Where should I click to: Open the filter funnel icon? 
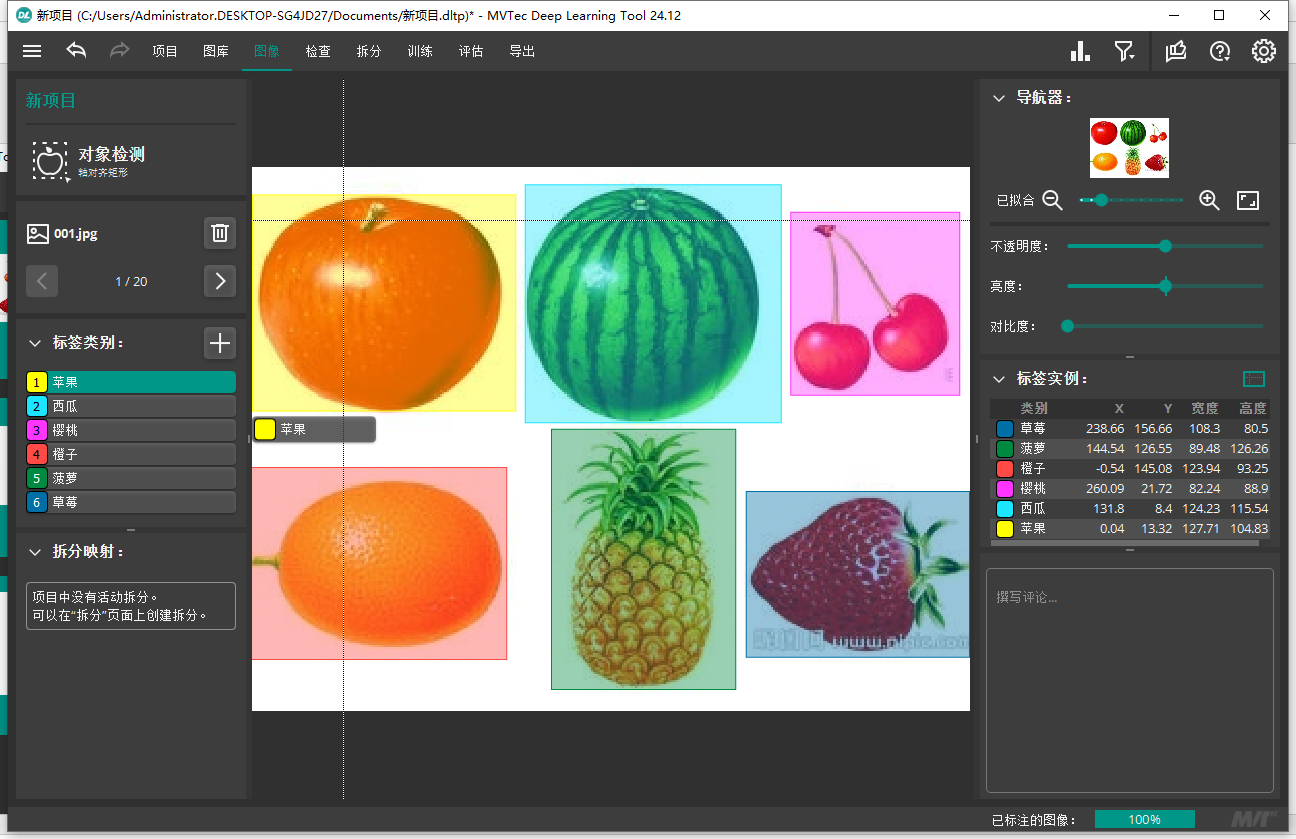coord(1125,51)
